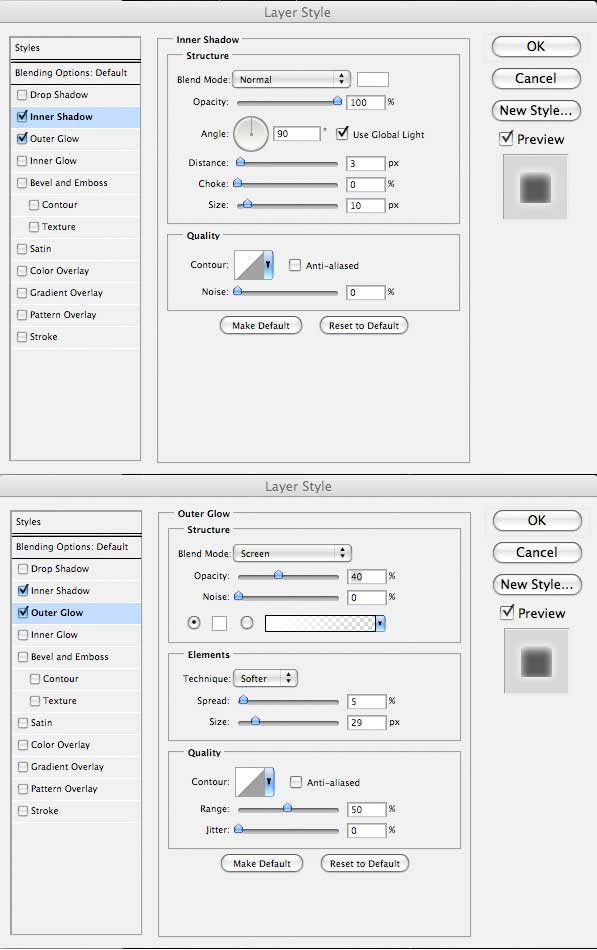Open Technique Softer dropdown

266,679
